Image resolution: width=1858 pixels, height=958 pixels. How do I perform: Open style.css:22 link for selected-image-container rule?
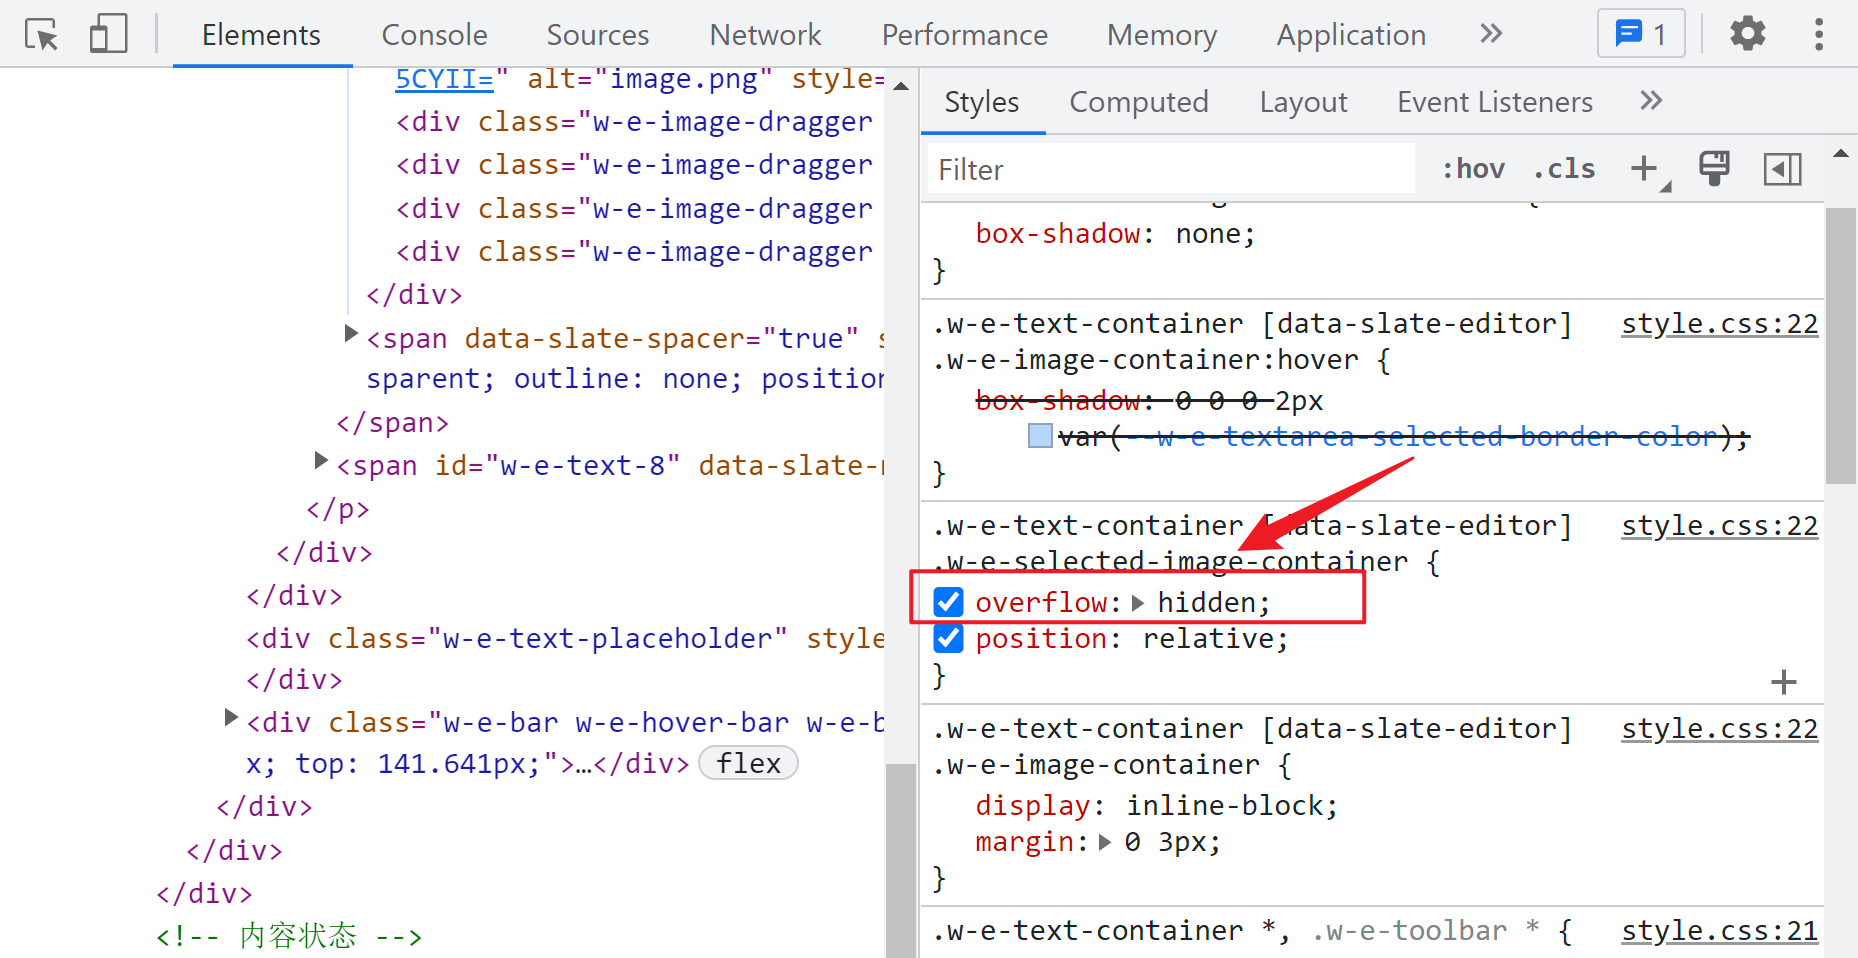(x=1719, y=526)
